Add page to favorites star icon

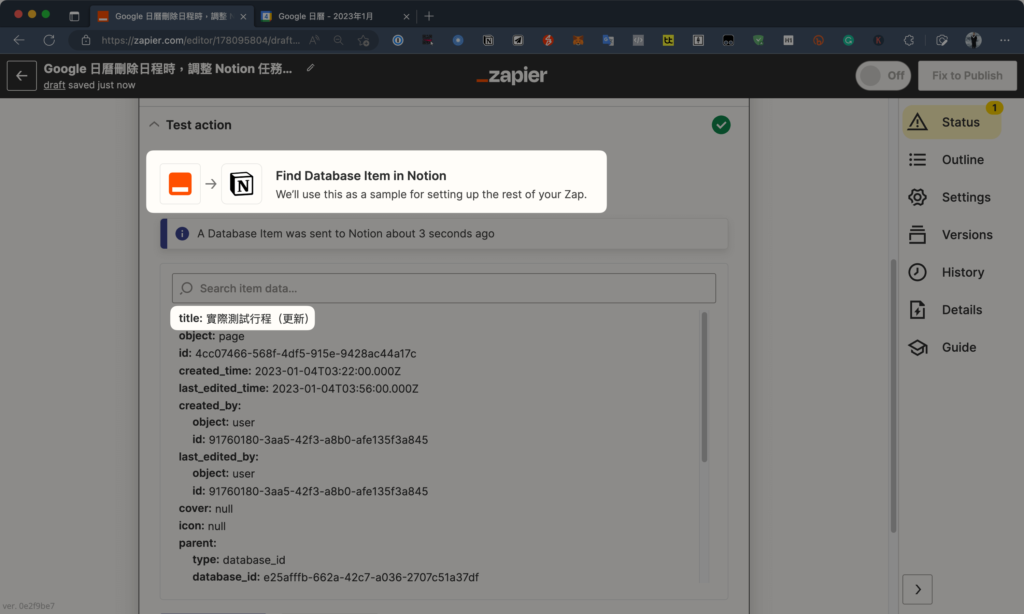point(364,40)
